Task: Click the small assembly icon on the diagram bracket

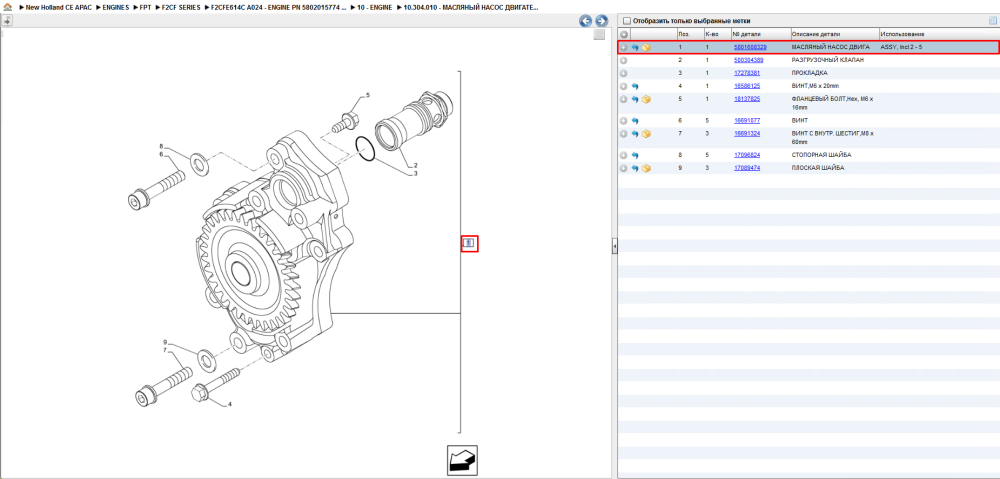Action: click(x=469, y=243)
